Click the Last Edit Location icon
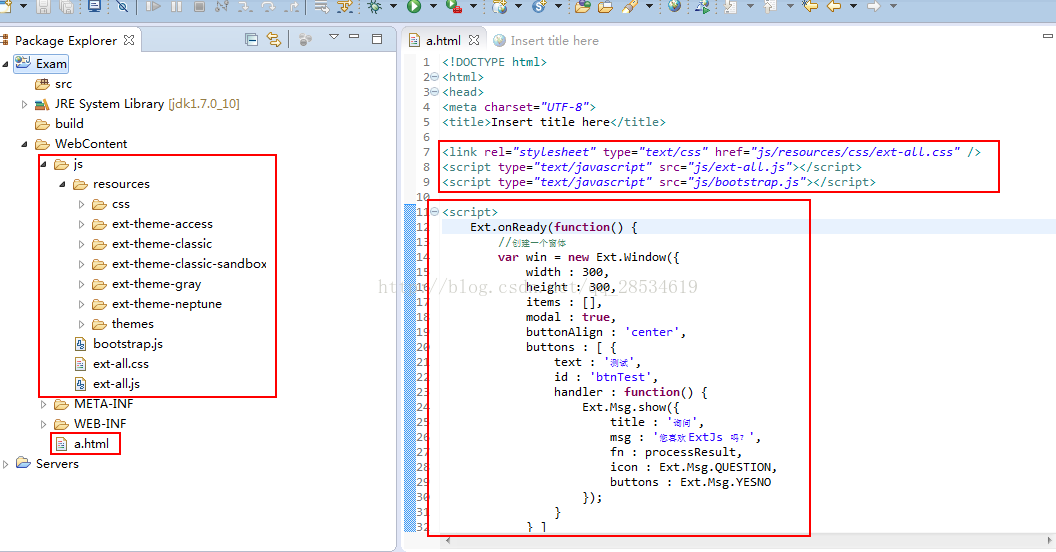The width and height of the screenshot is (1056, 552). (810, 7)
